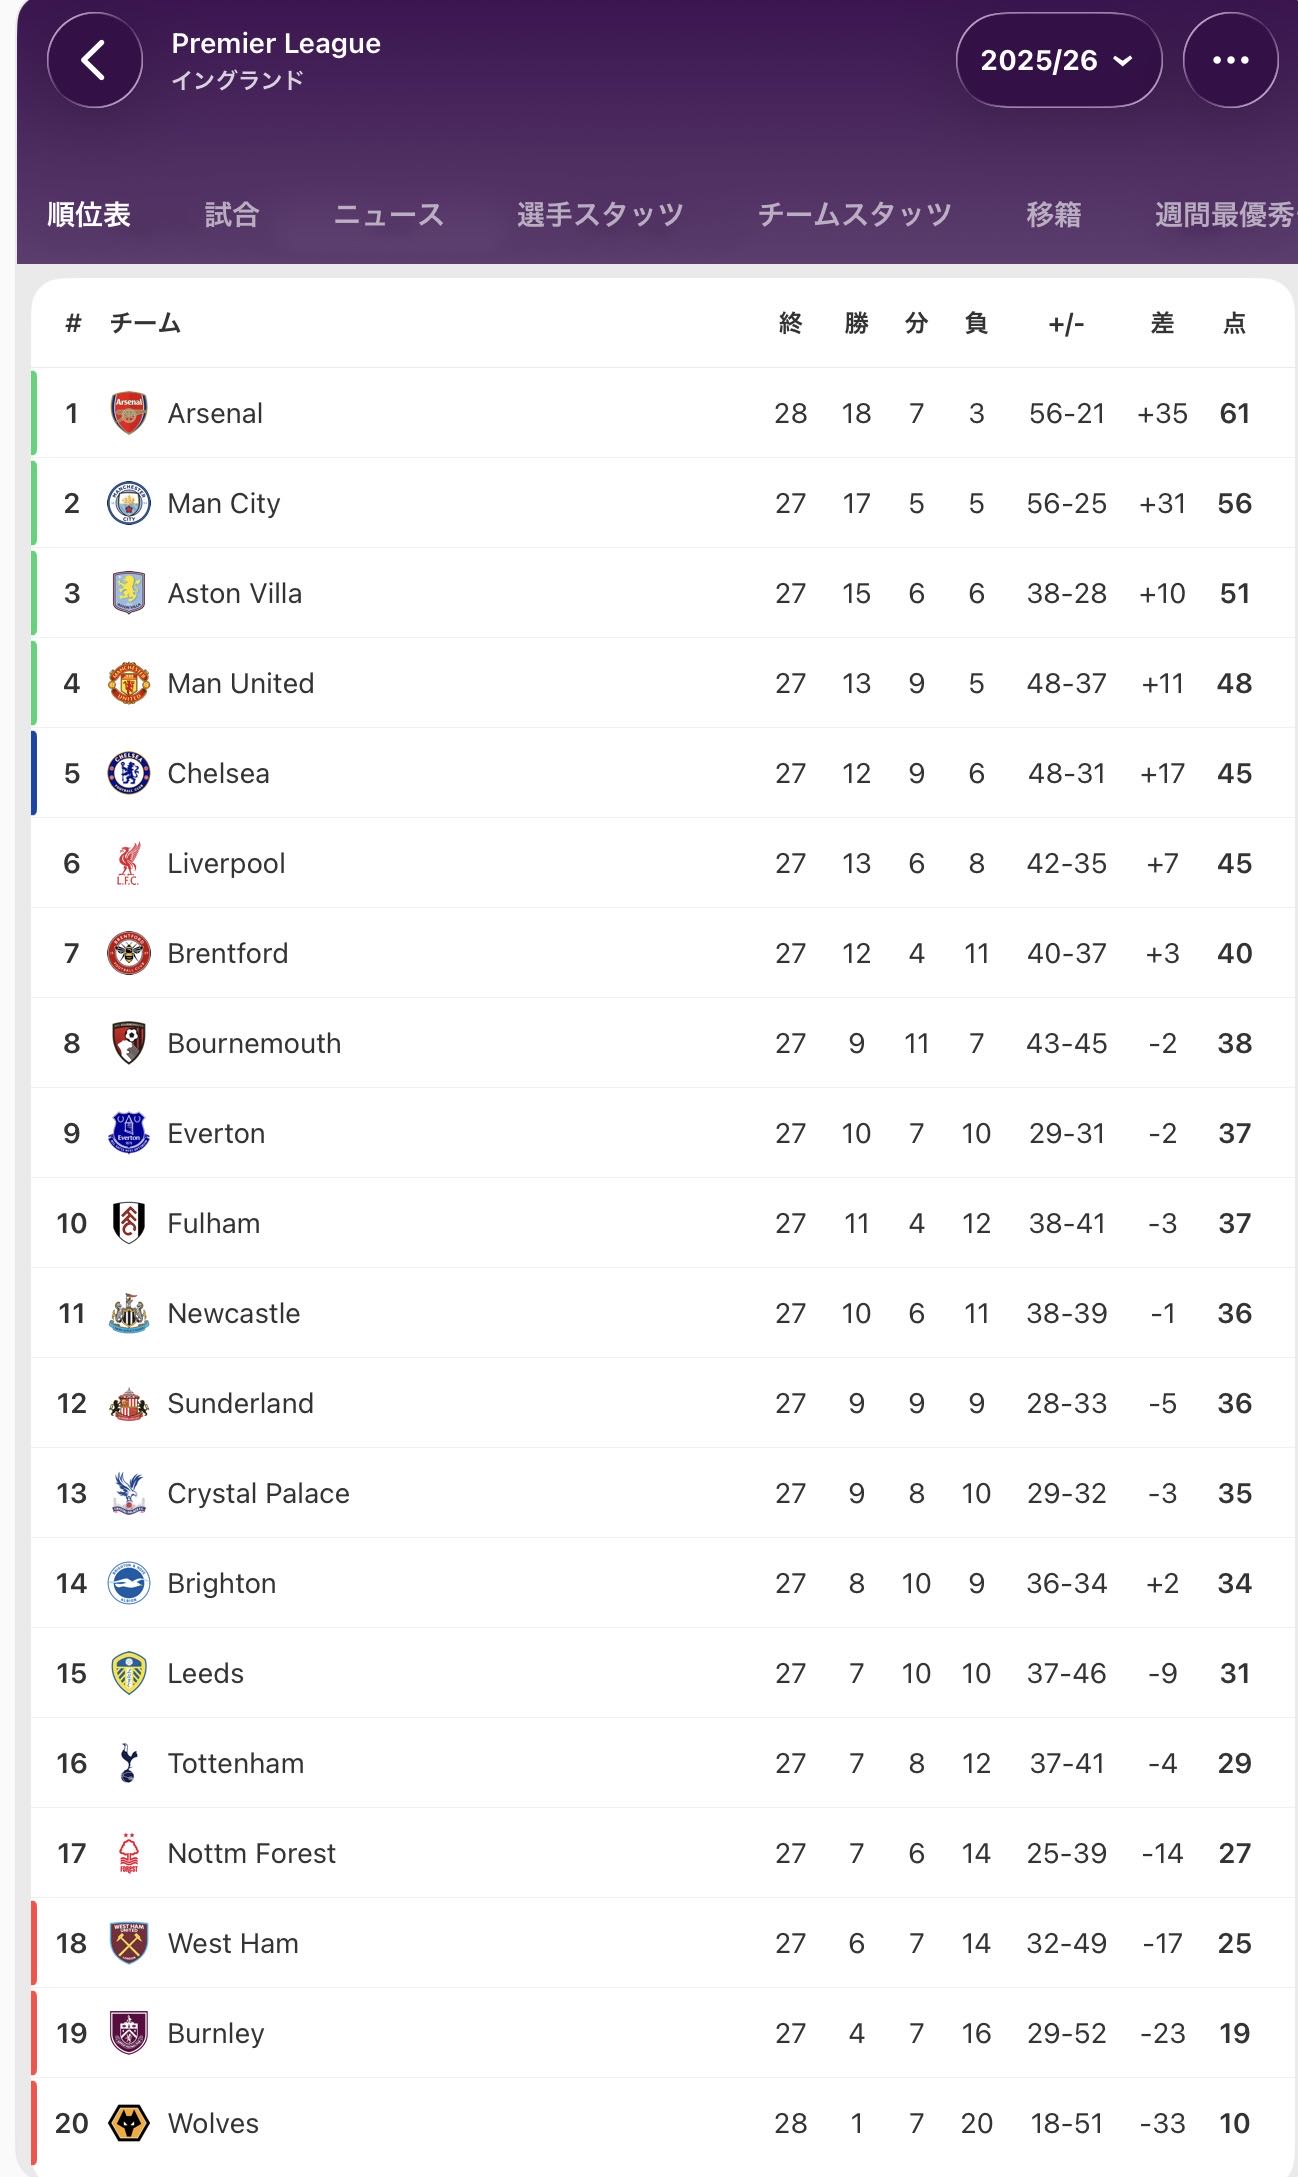Open the 2025/26 season dropdown
Screen dimensions: 1298x2177
(x=1058, y=60)
